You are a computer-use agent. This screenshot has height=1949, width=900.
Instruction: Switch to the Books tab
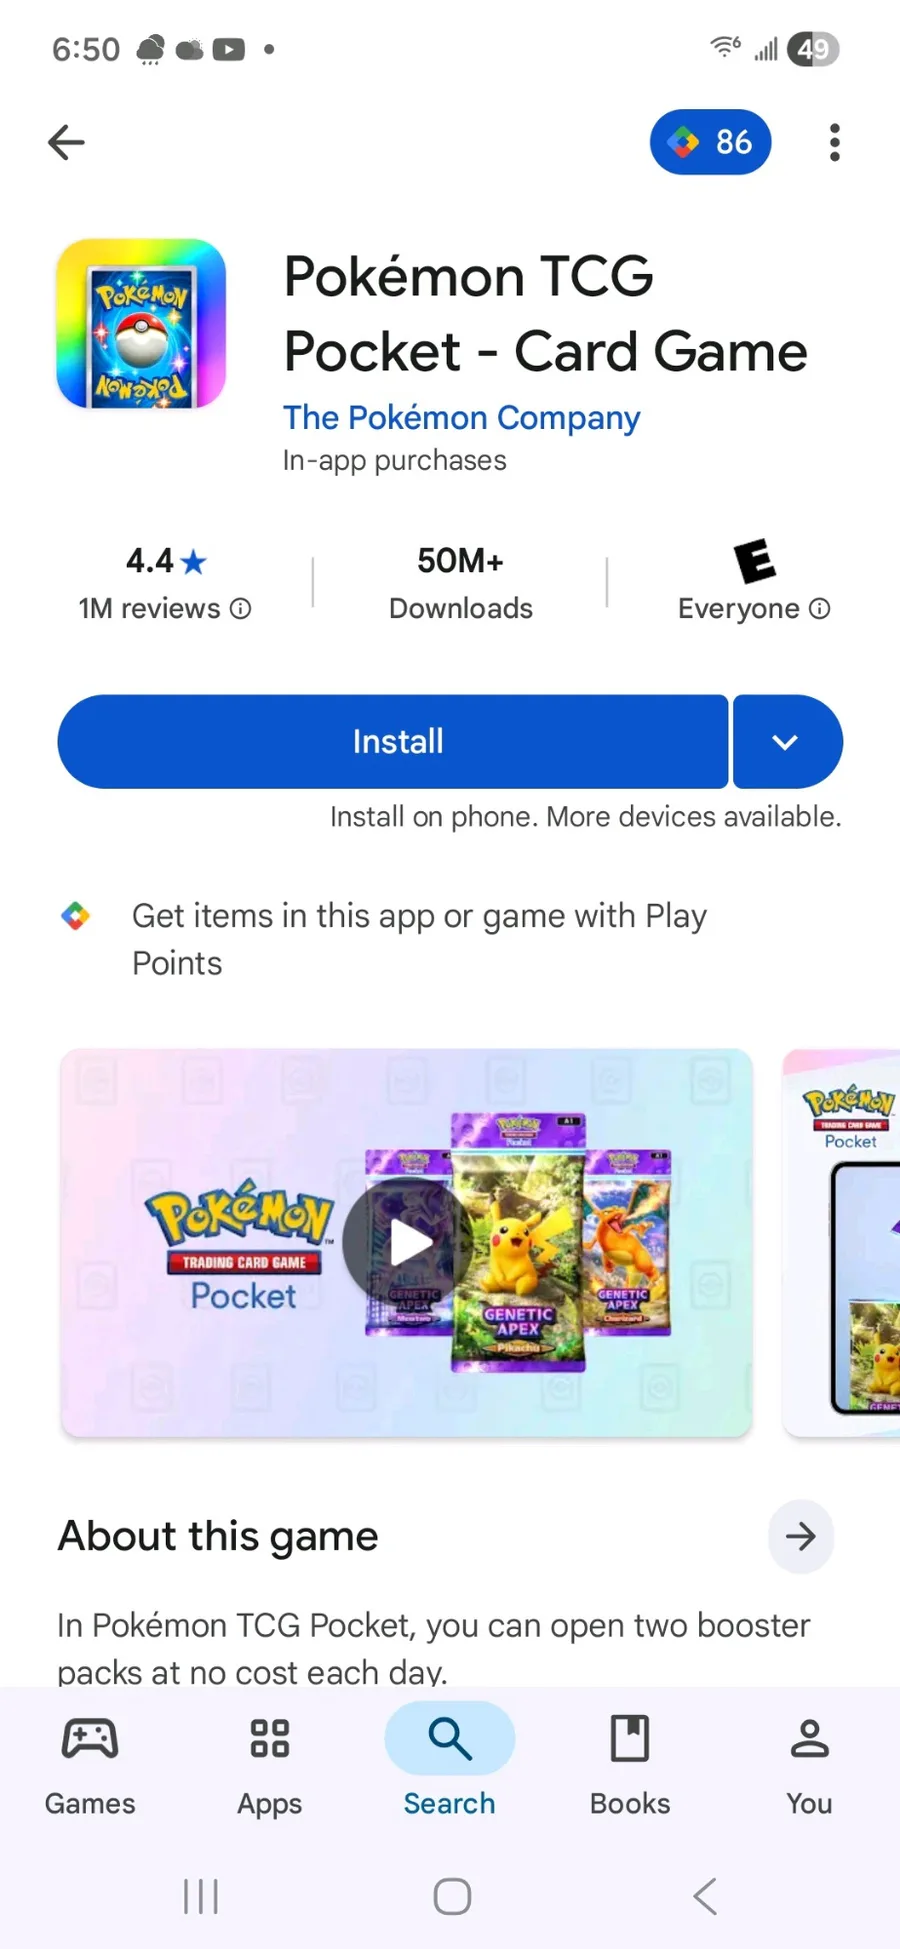tap(630, 1765)
